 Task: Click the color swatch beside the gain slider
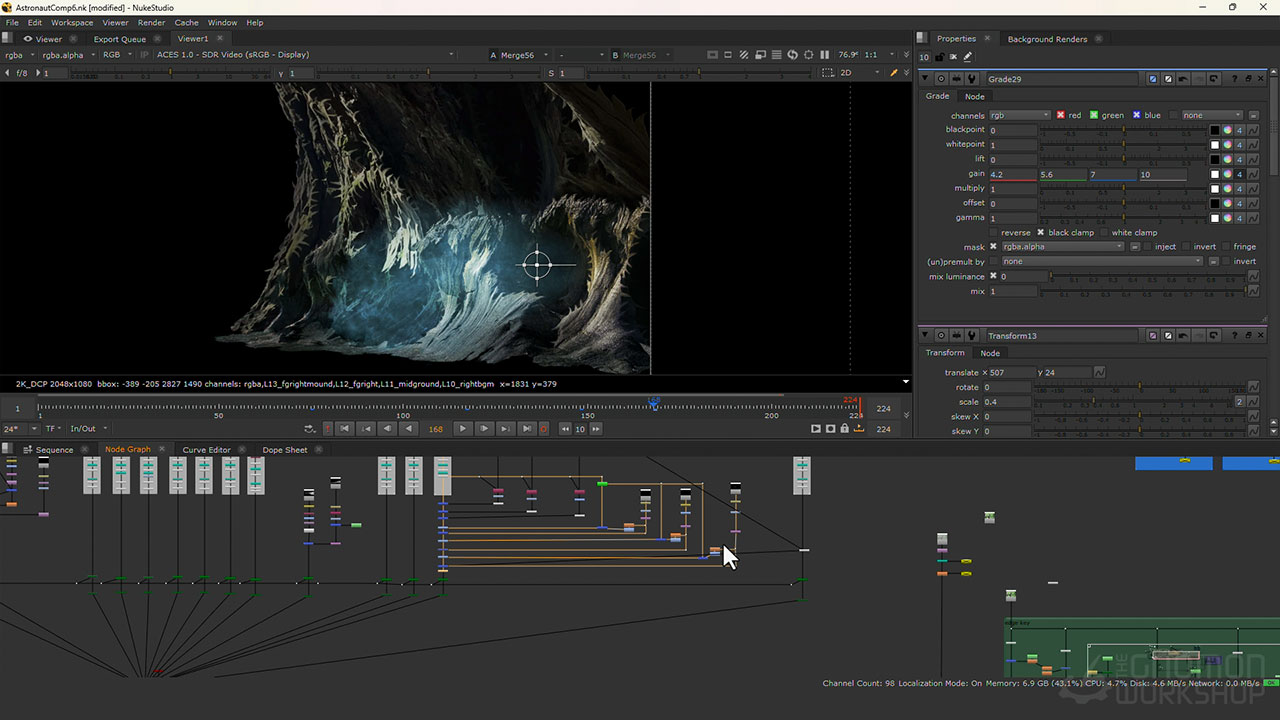pyautogui.click(x=1215, y=175)
